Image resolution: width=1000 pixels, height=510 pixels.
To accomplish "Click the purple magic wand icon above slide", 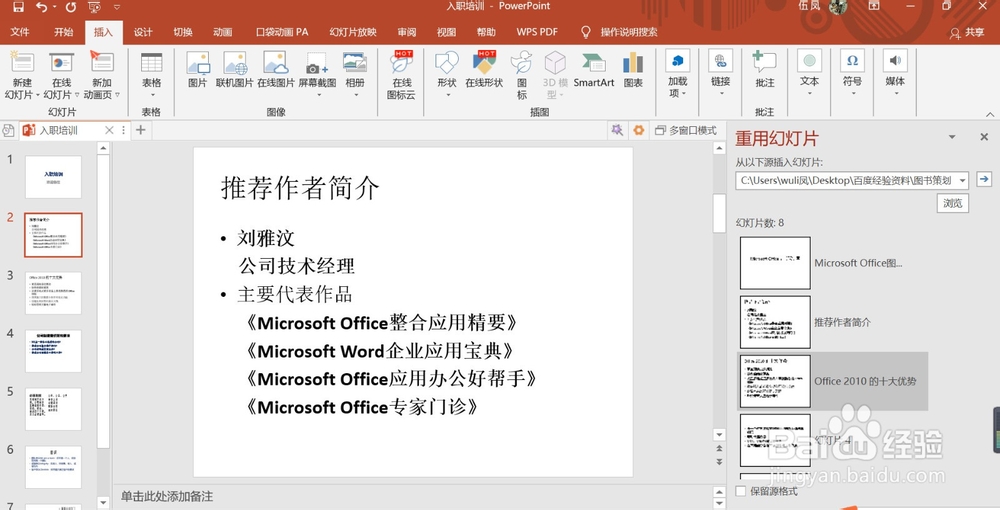I will pyautogui.click(x=617, y=130).
